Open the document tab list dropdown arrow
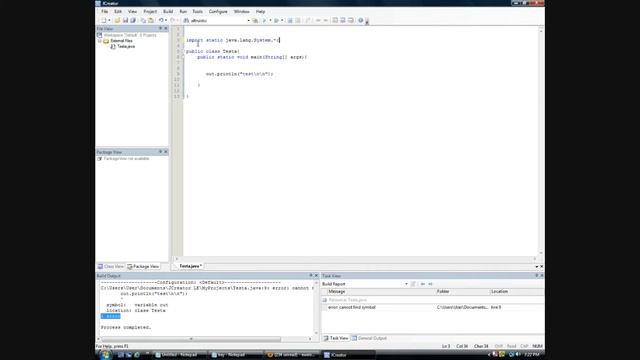The height and width of the screenshot is (360, 640). coord(536,267)
